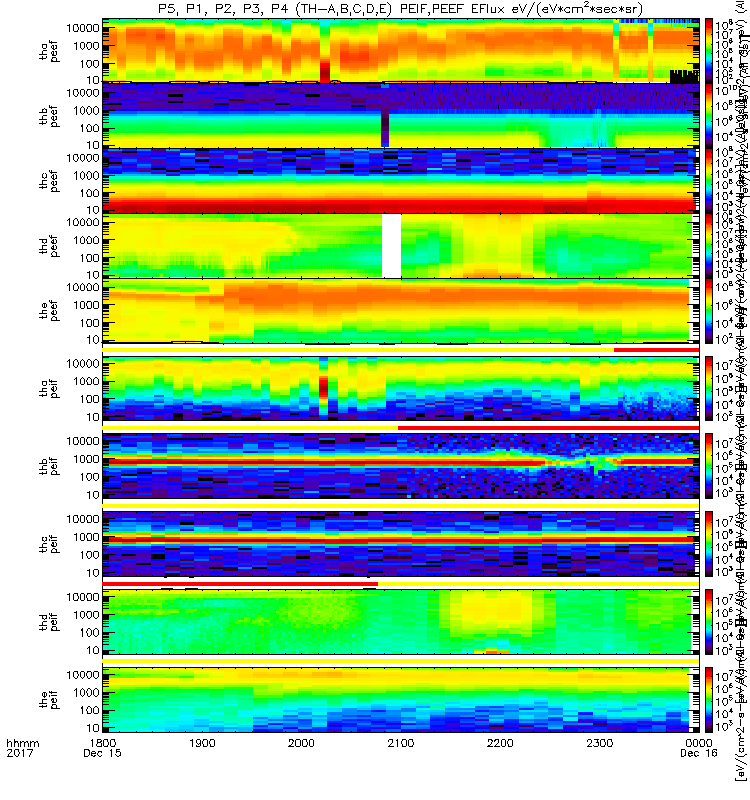
Task: Select the 'thb peef' panel label
Action: (49, 116)
